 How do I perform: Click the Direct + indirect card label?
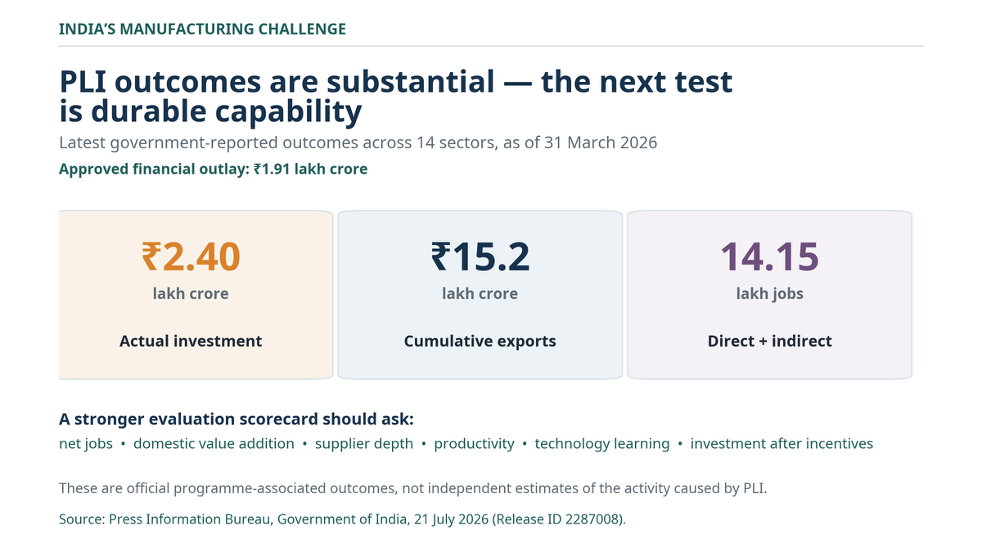(770, 341)
